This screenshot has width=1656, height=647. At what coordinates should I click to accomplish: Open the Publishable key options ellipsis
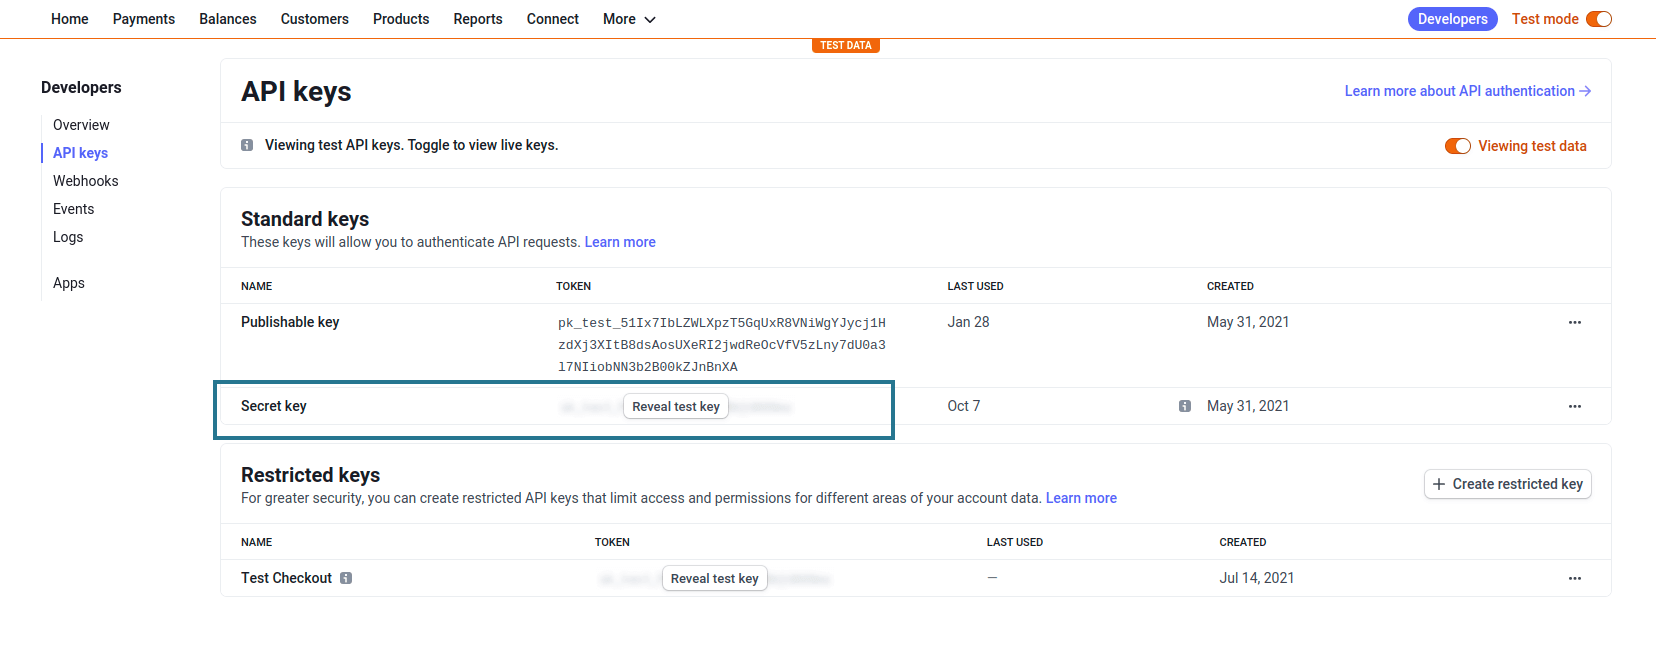tap(1575, 322)
